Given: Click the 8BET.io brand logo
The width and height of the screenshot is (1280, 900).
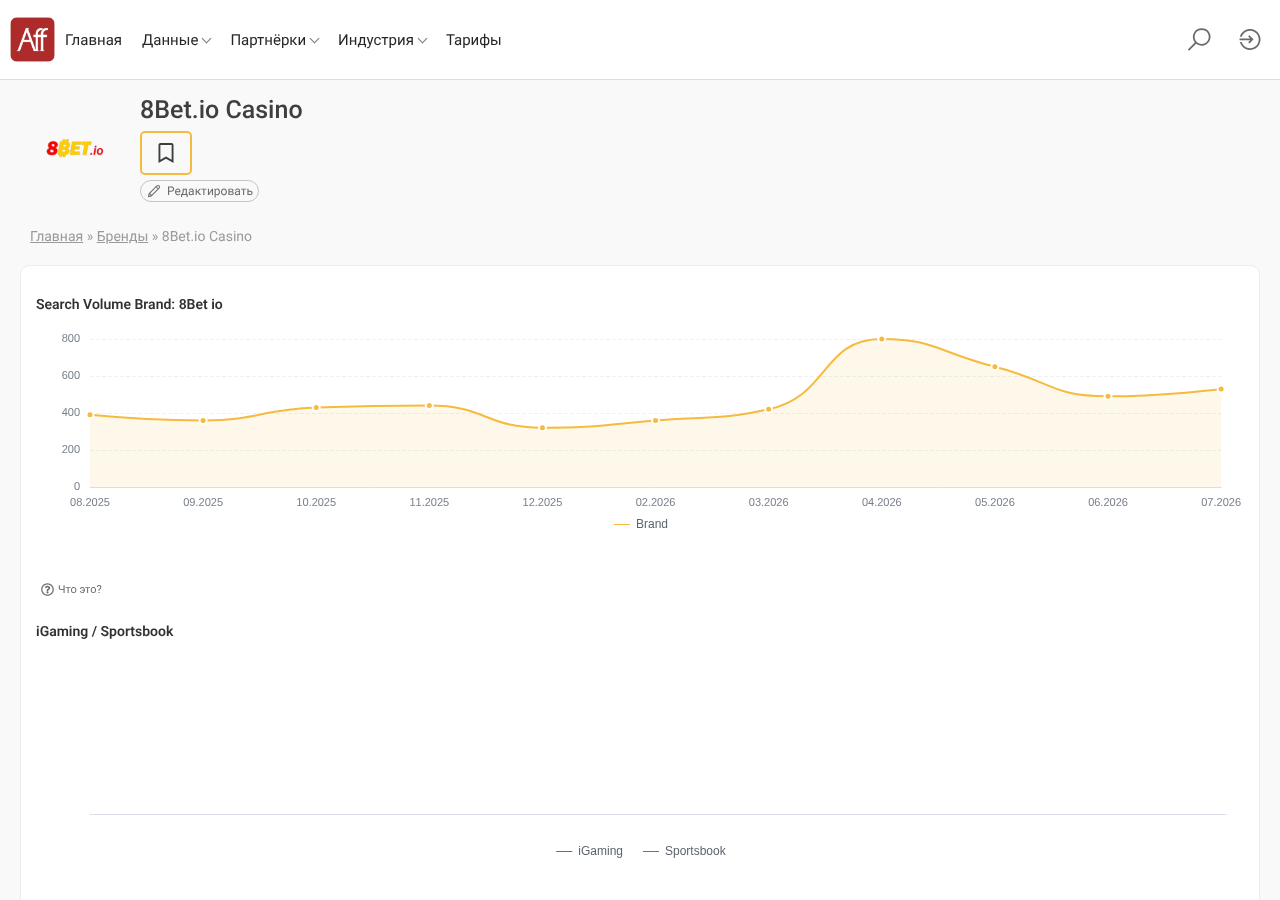Looking at the screenshot, I should tap(75, 148).
